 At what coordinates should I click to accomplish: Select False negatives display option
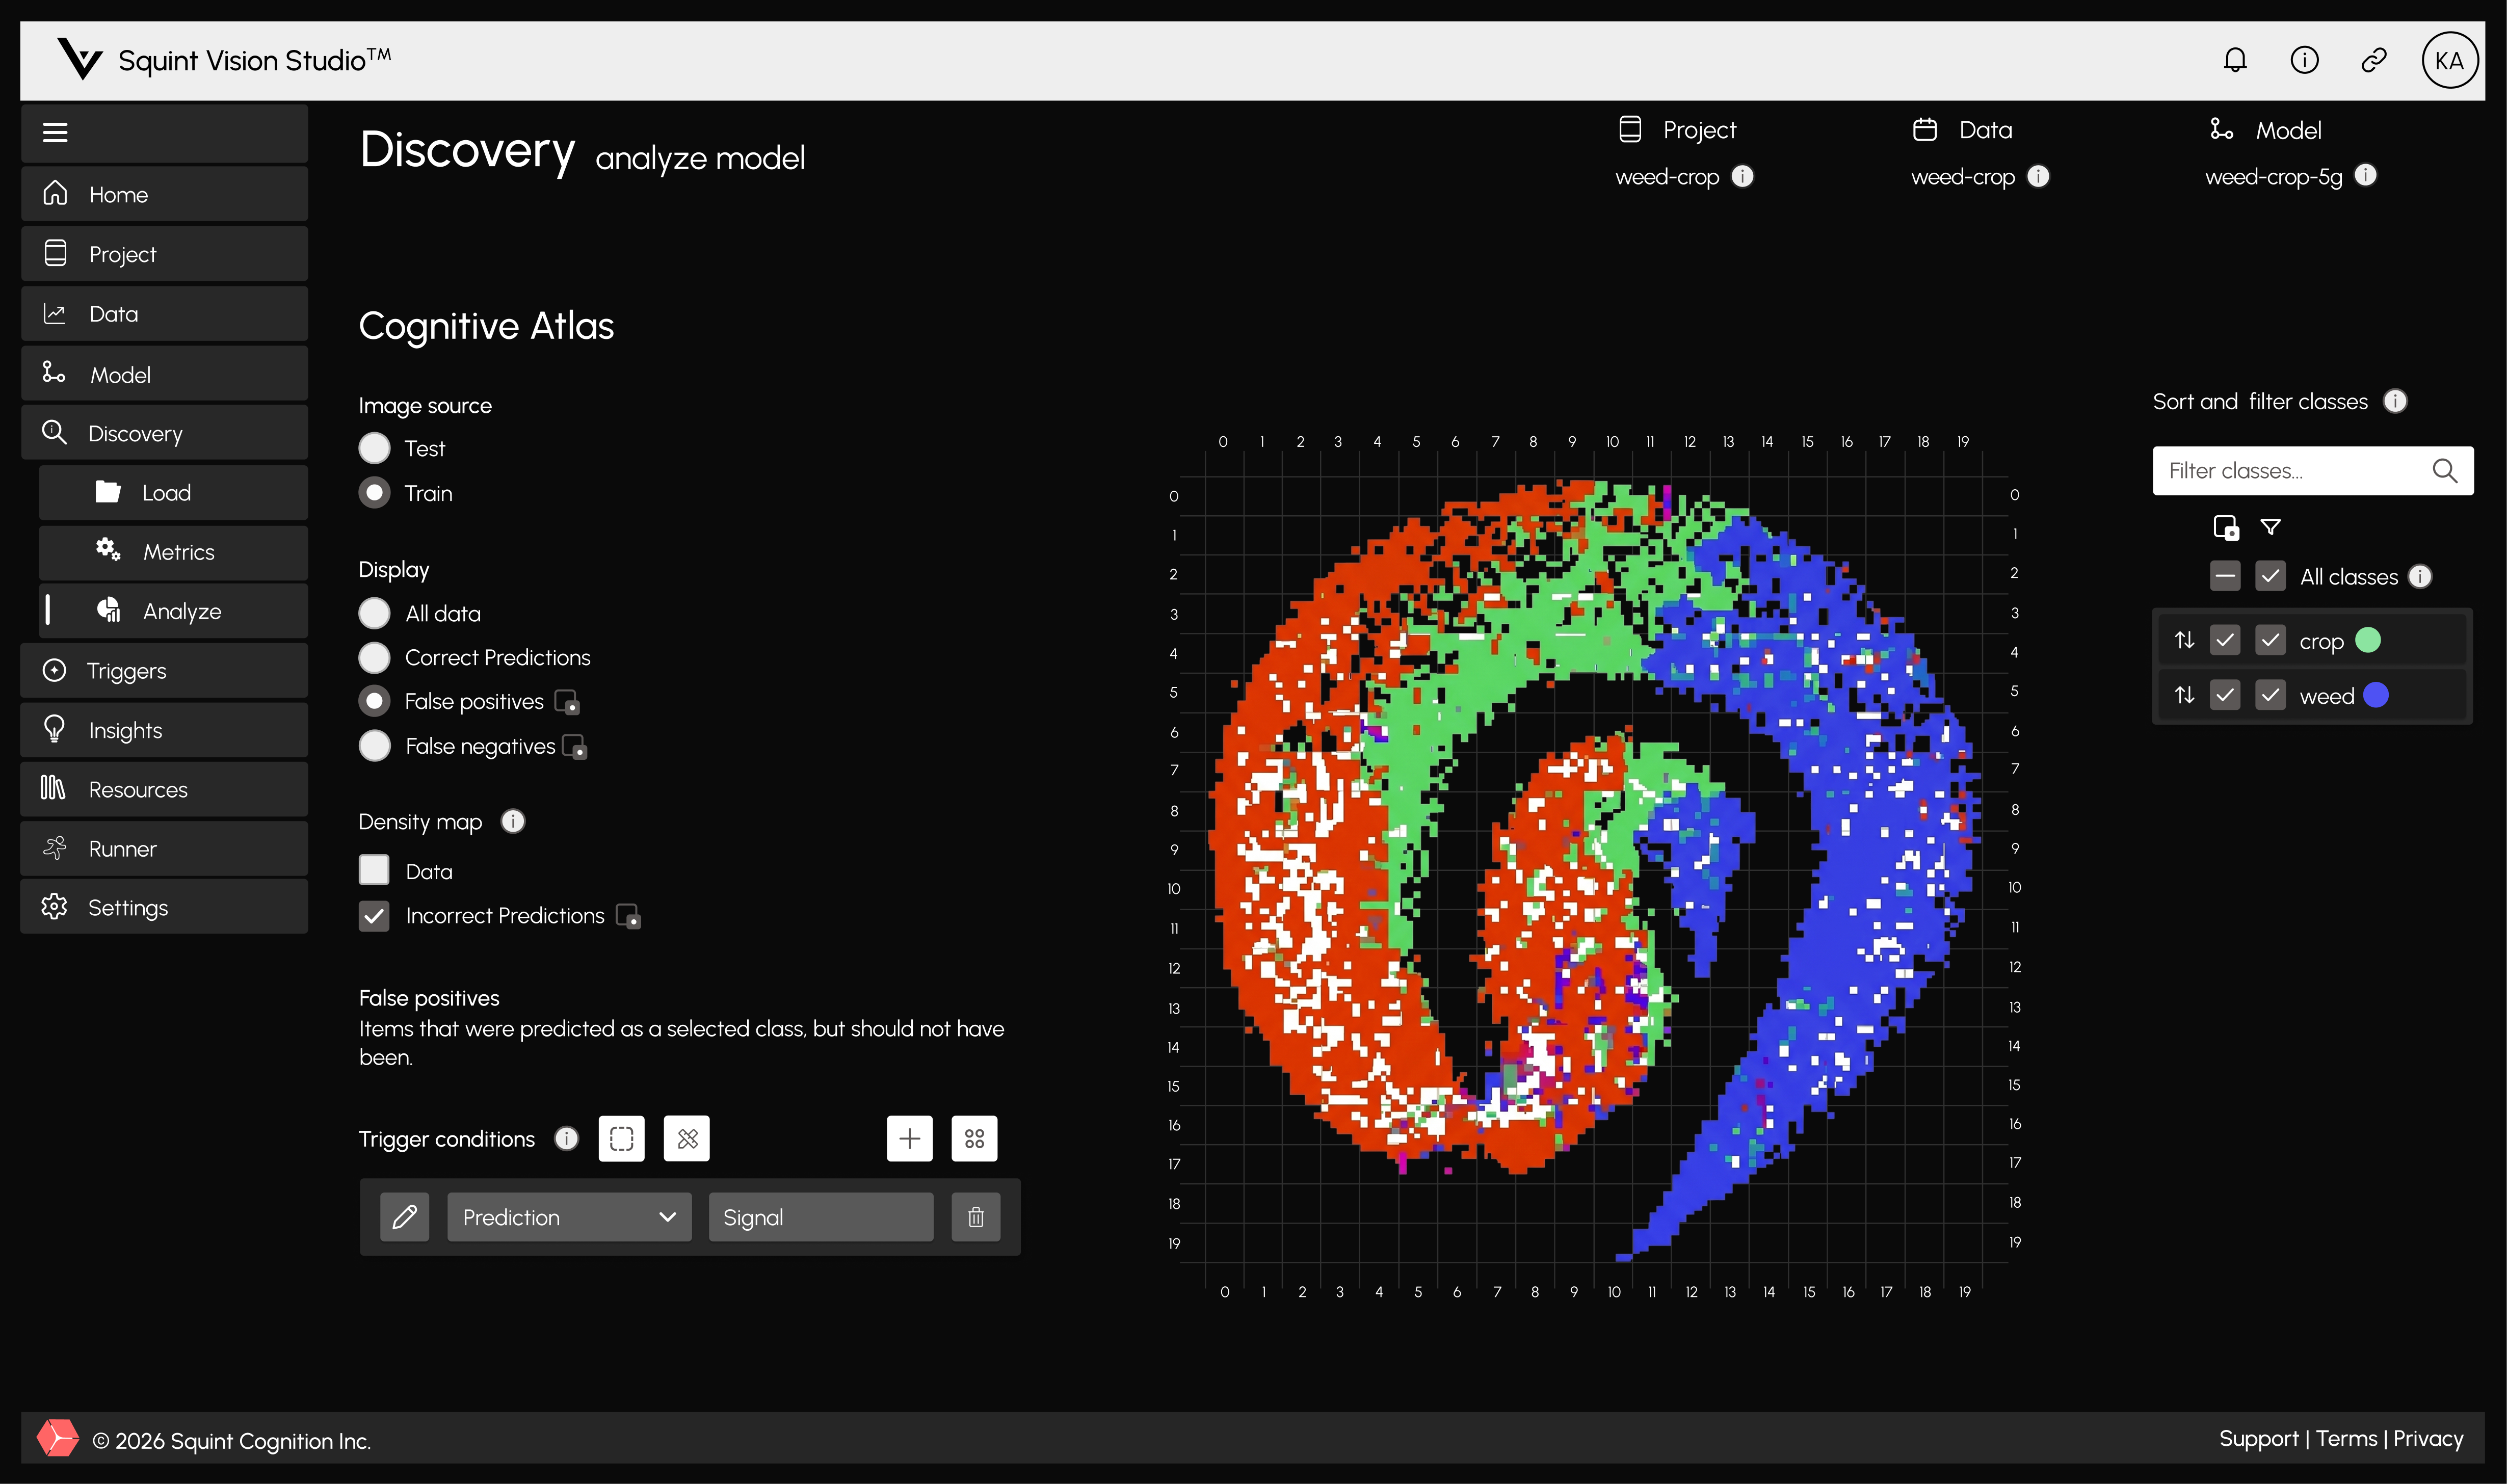(x=374, y=746)
